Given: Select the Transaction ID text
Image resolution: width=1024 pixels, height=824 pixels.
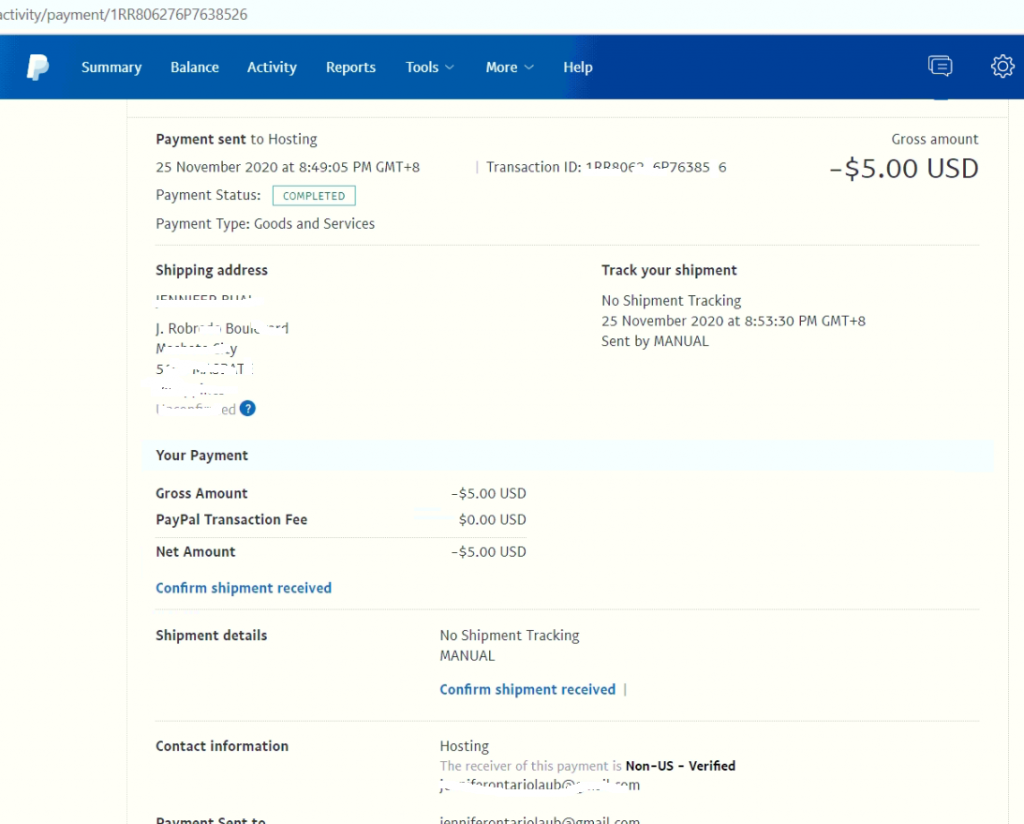Looking at the screenshot, I should click(606, 167).
